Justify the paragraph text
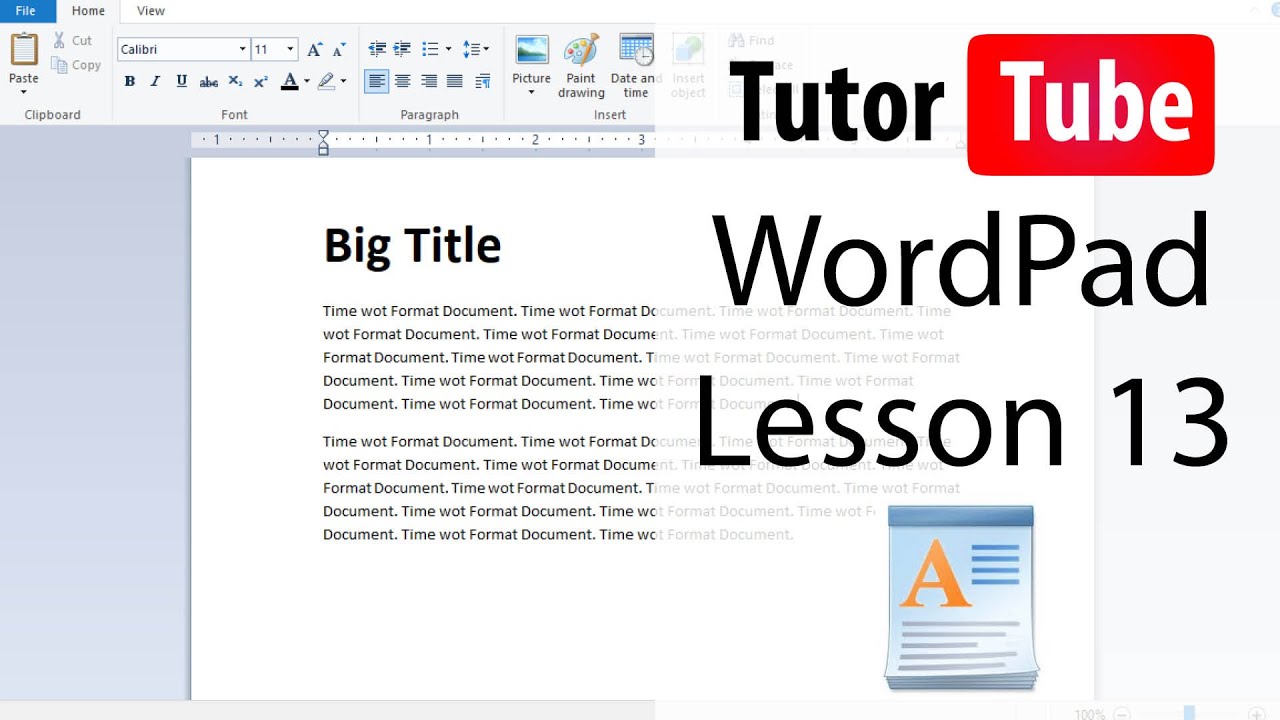1280x720 pixels. coord(455,81)
